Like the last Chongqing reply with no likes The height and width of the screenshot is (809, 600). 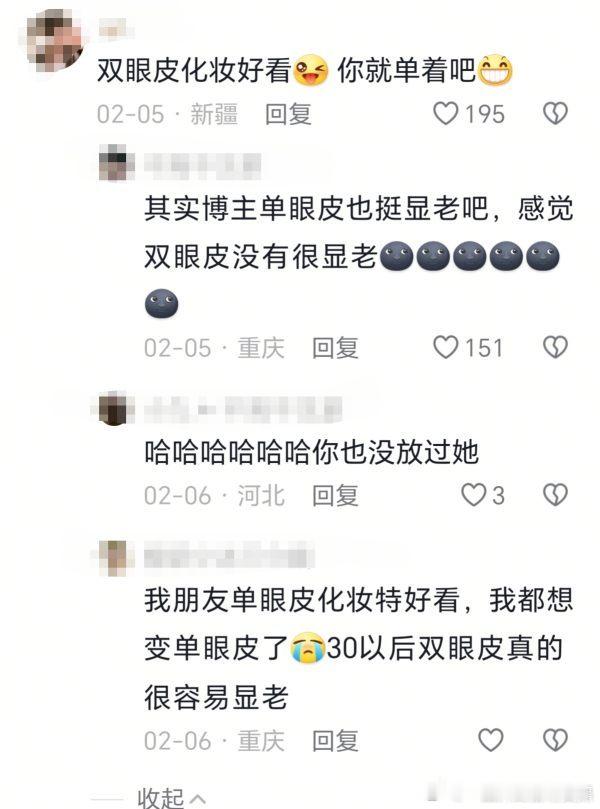491,740
